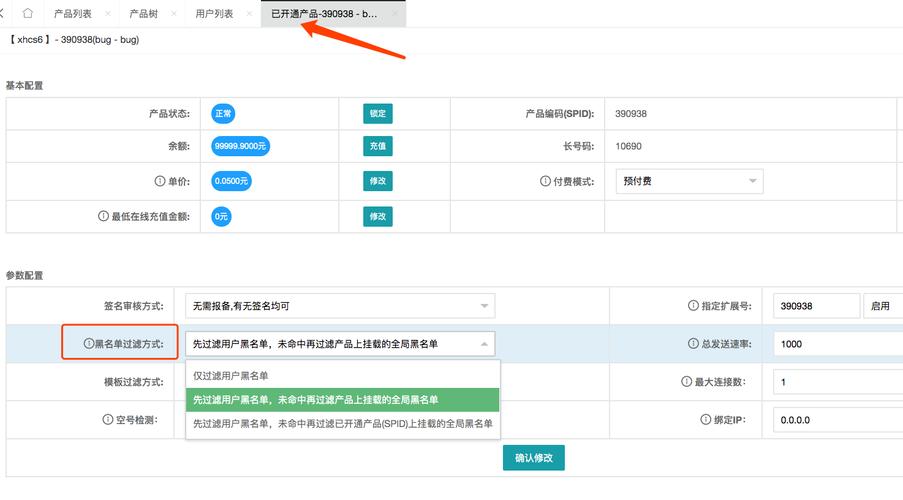Viewport: 903px width, 500px height.
Task: Select the option mentioning 已开通产品(SPID)
Action: click(x=342, y=423)
